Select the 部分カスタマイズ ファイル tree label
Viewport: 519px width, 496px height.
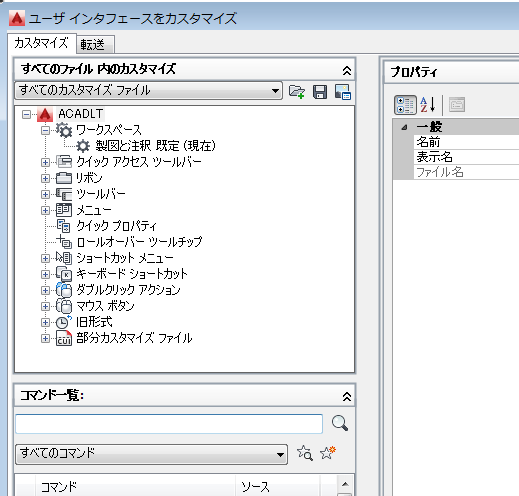pos(134,338)
